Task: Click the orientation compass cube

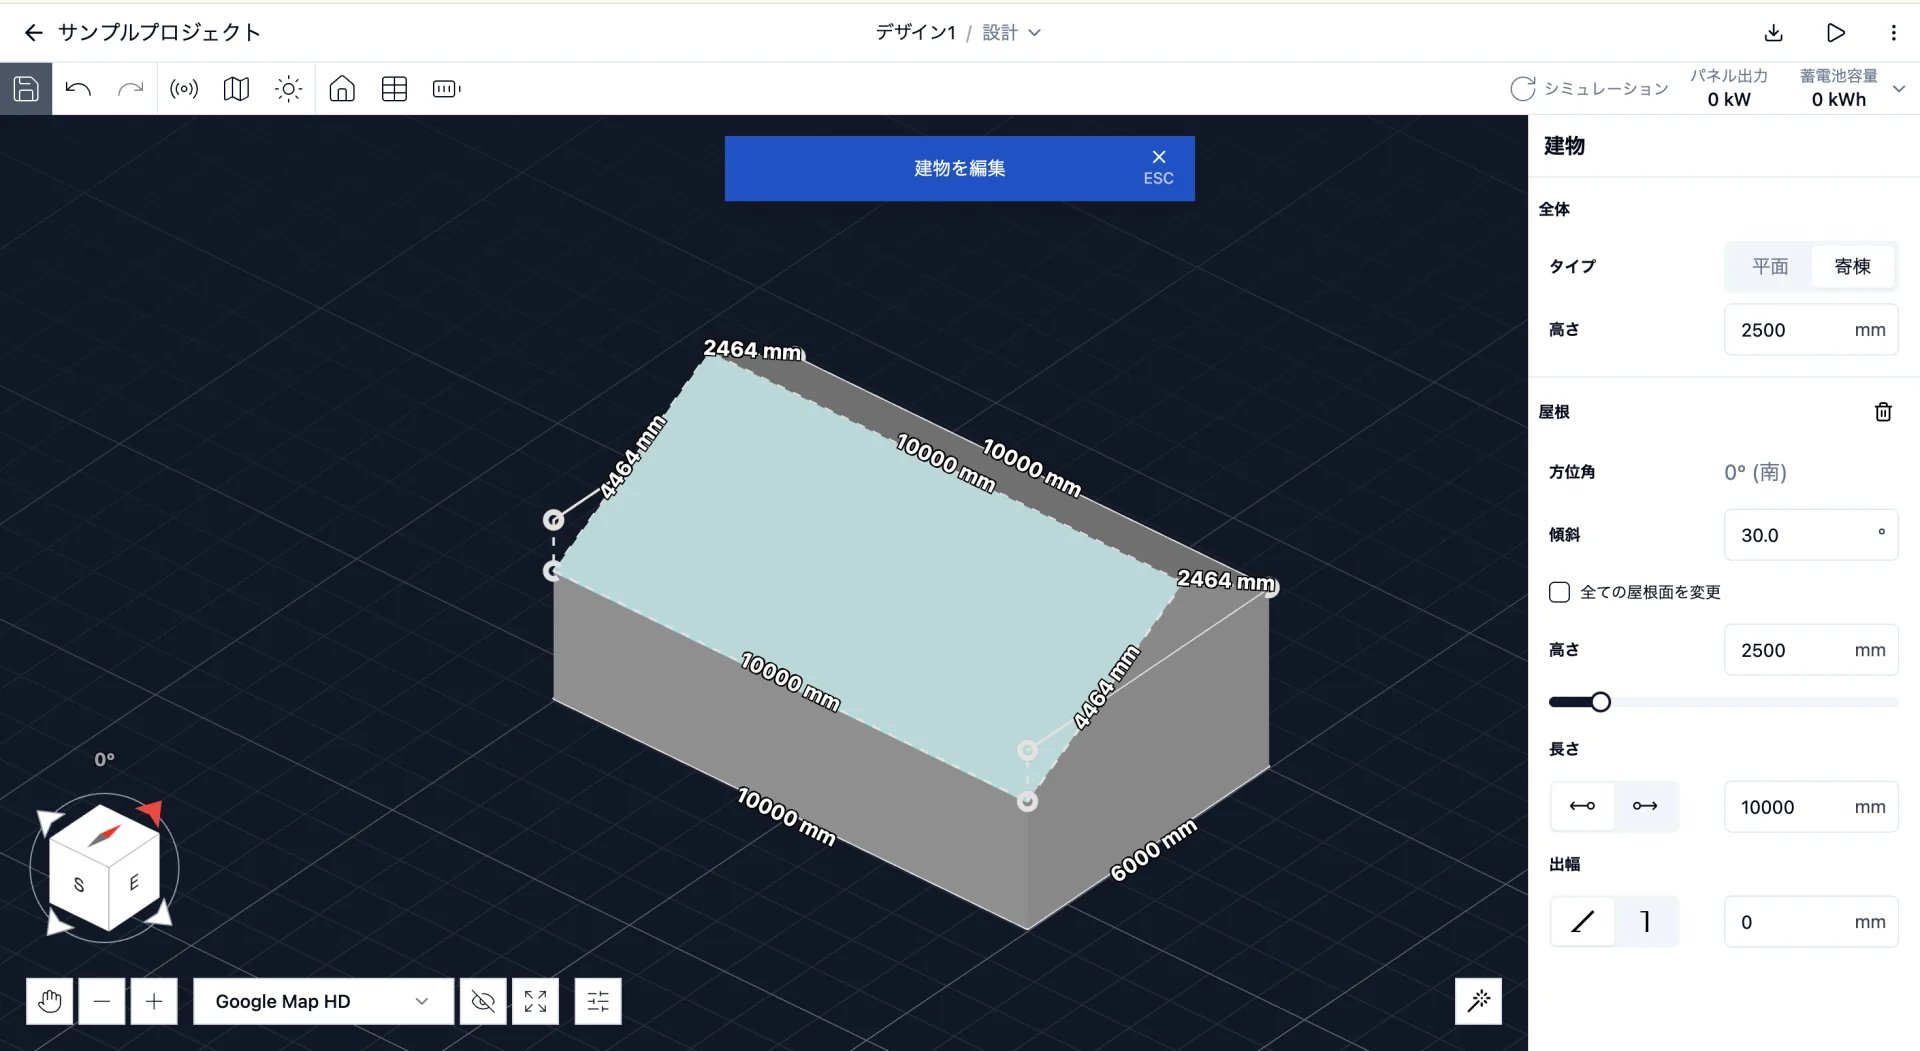Action: 105,867
